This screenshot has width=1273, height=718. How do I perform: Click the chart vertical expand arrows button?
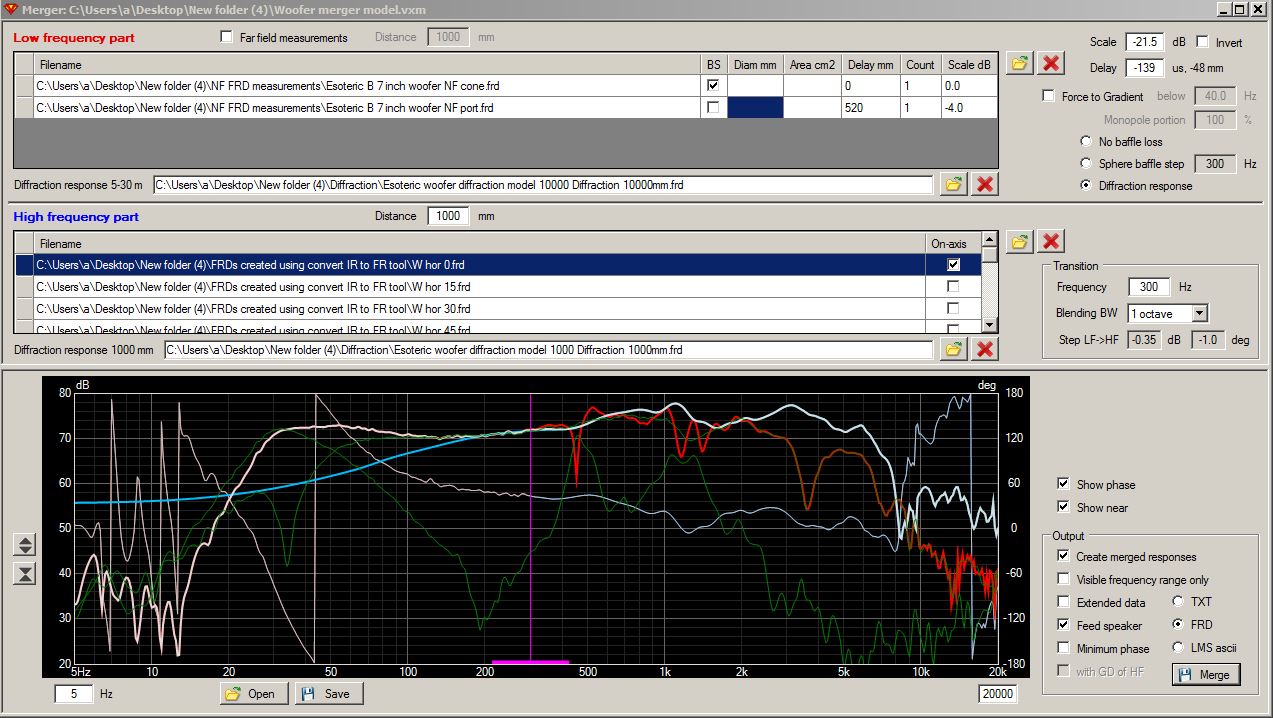click(x=26, y=545)
